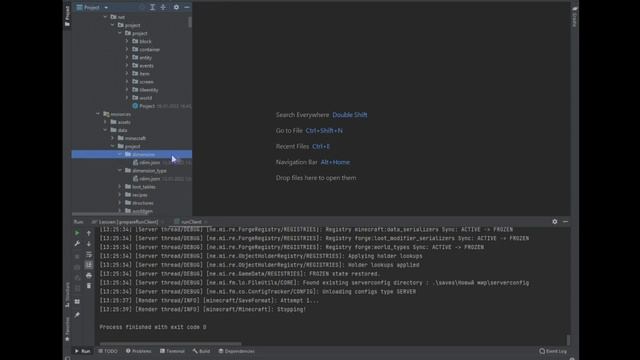Open the Gradle tool window stripe
The width and height of the screenshot is (640, 360).
coord(574,16)
